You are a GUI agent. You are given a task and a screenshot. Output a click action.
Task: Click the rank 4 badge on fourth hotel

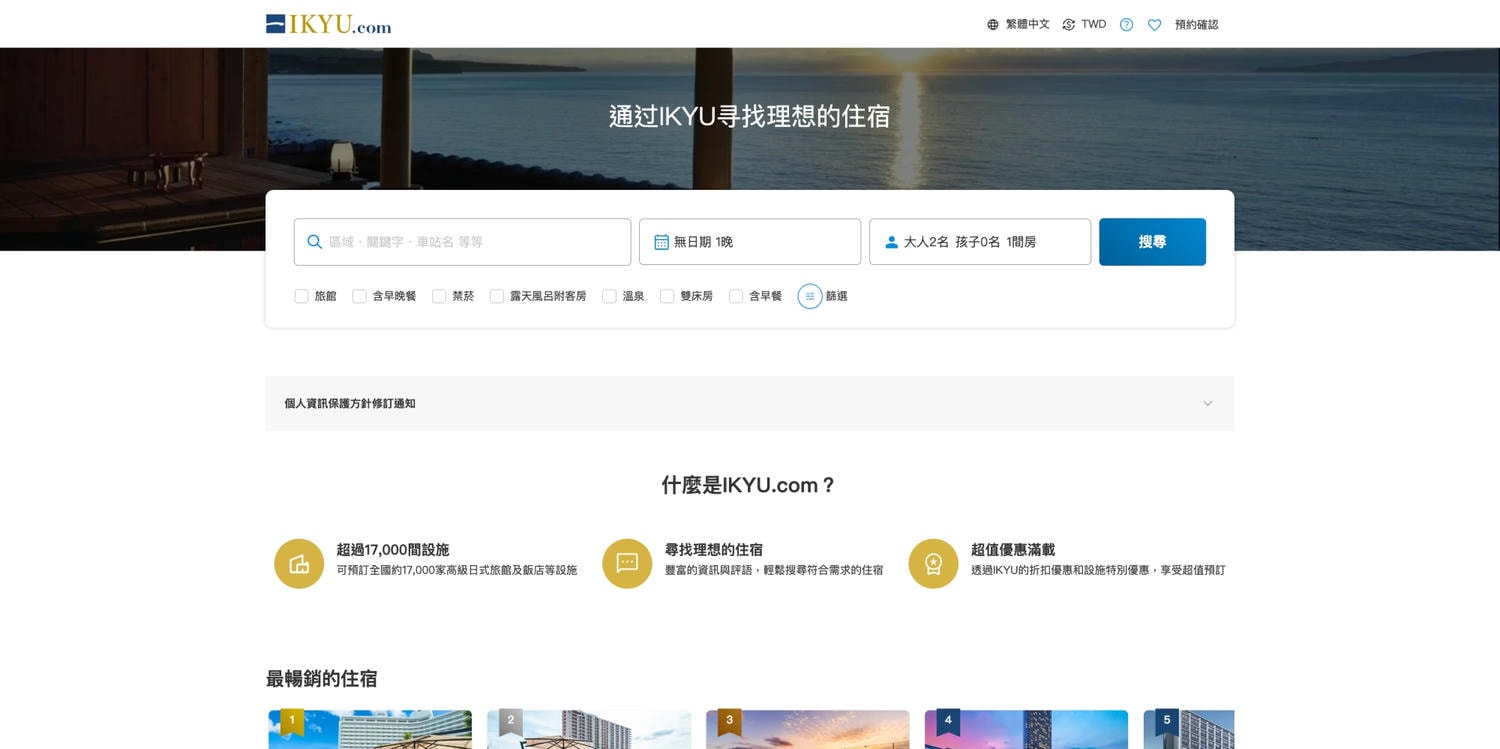coord(948,721)
